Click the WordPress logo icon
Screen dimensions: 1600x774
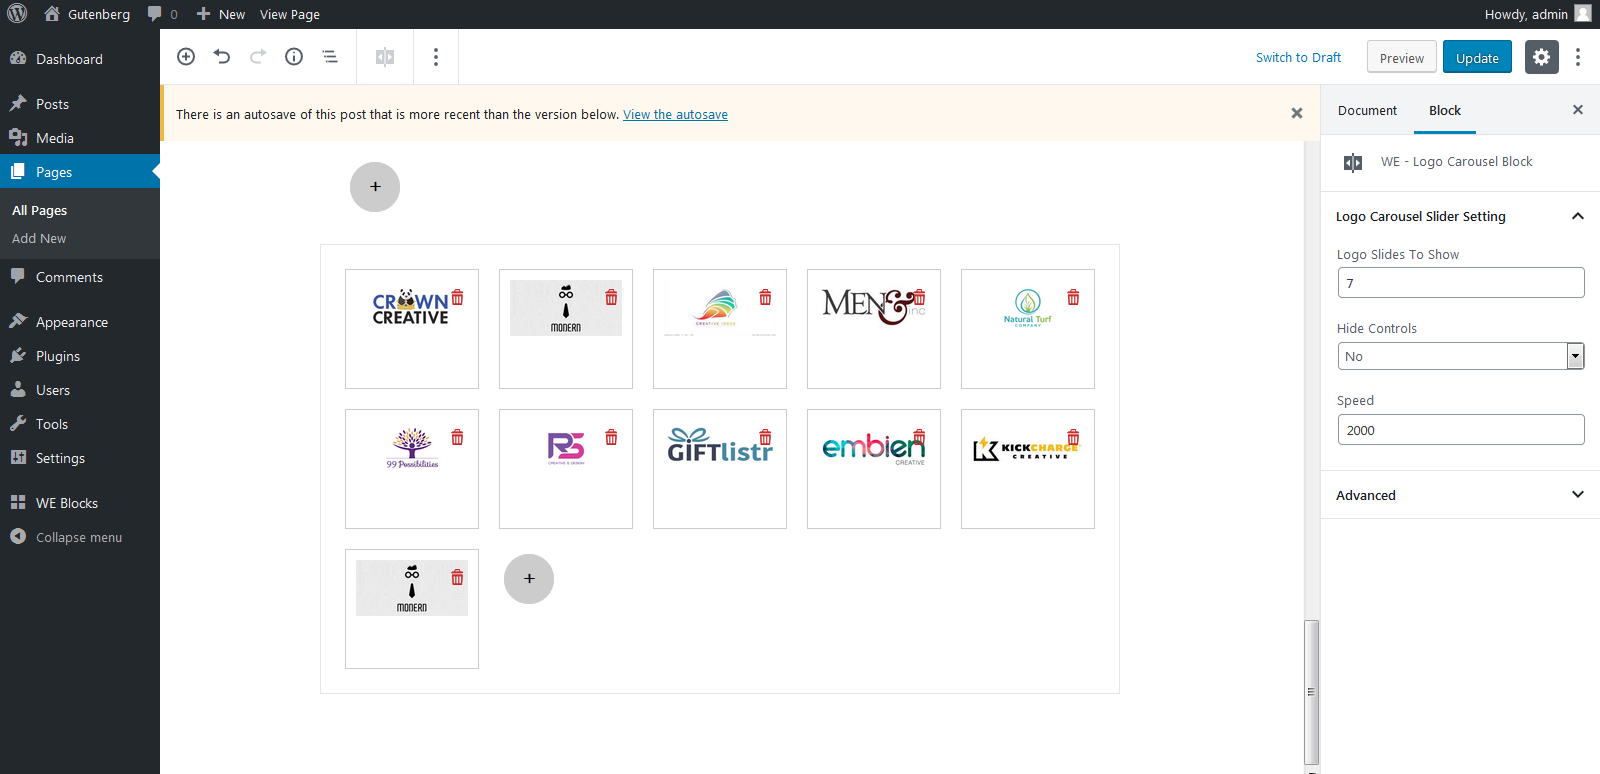click(x=17, y=14)
